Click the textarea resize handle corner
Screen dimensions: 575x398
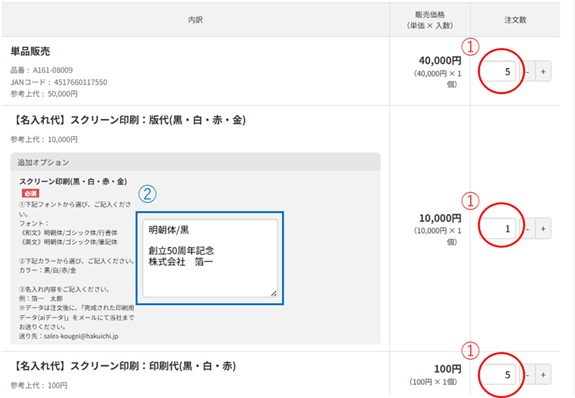pos(274,293)
